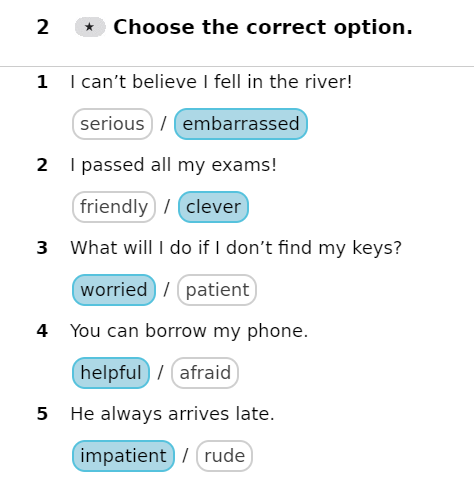Image resolution: width=474 pixels, height=490 pixels.
Task: Select 'rude' for question 5
Action: [224, 456]
